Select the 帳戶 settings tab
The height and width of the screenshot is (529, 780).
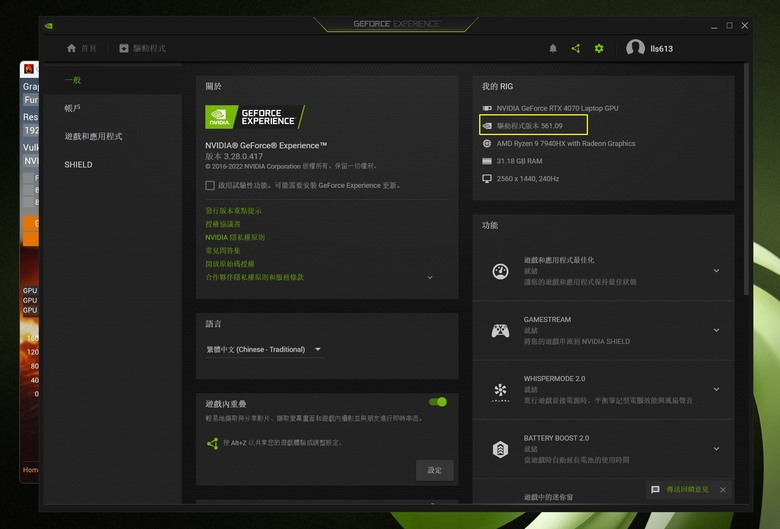coord(113,108)
